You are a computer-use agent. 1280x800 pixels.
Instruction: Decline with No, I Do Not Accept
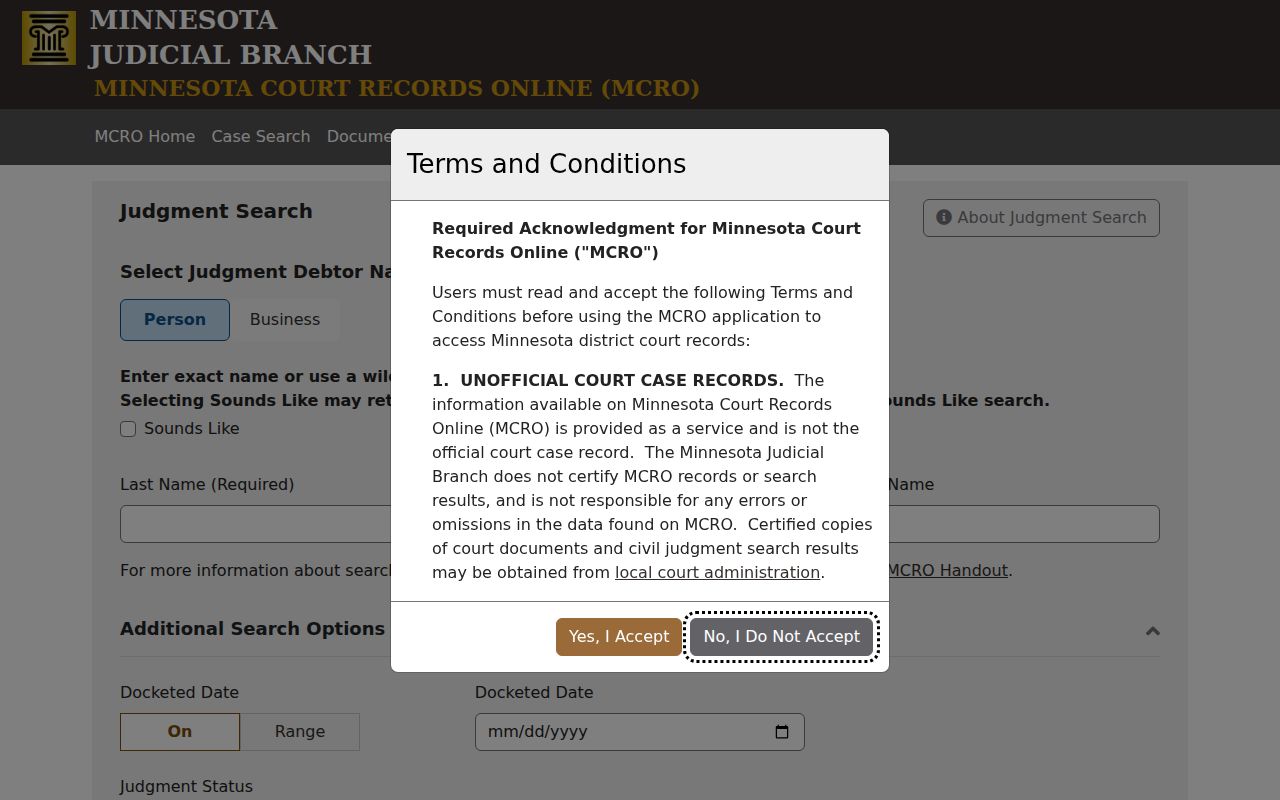point(782,637)
